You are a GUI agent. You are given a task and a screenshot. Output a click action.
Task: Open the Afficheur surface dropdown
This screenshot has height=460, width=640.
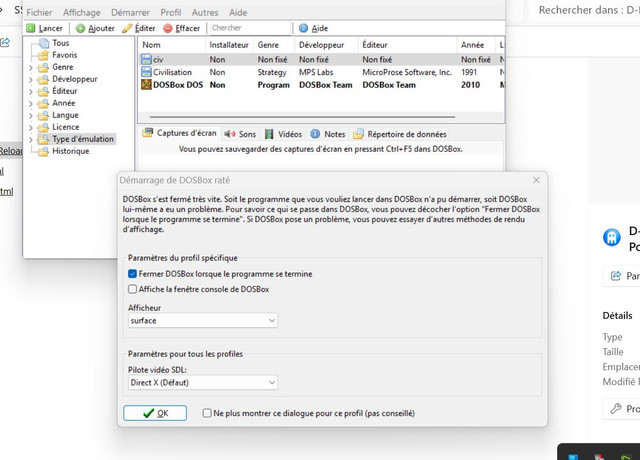click(203, 320)
